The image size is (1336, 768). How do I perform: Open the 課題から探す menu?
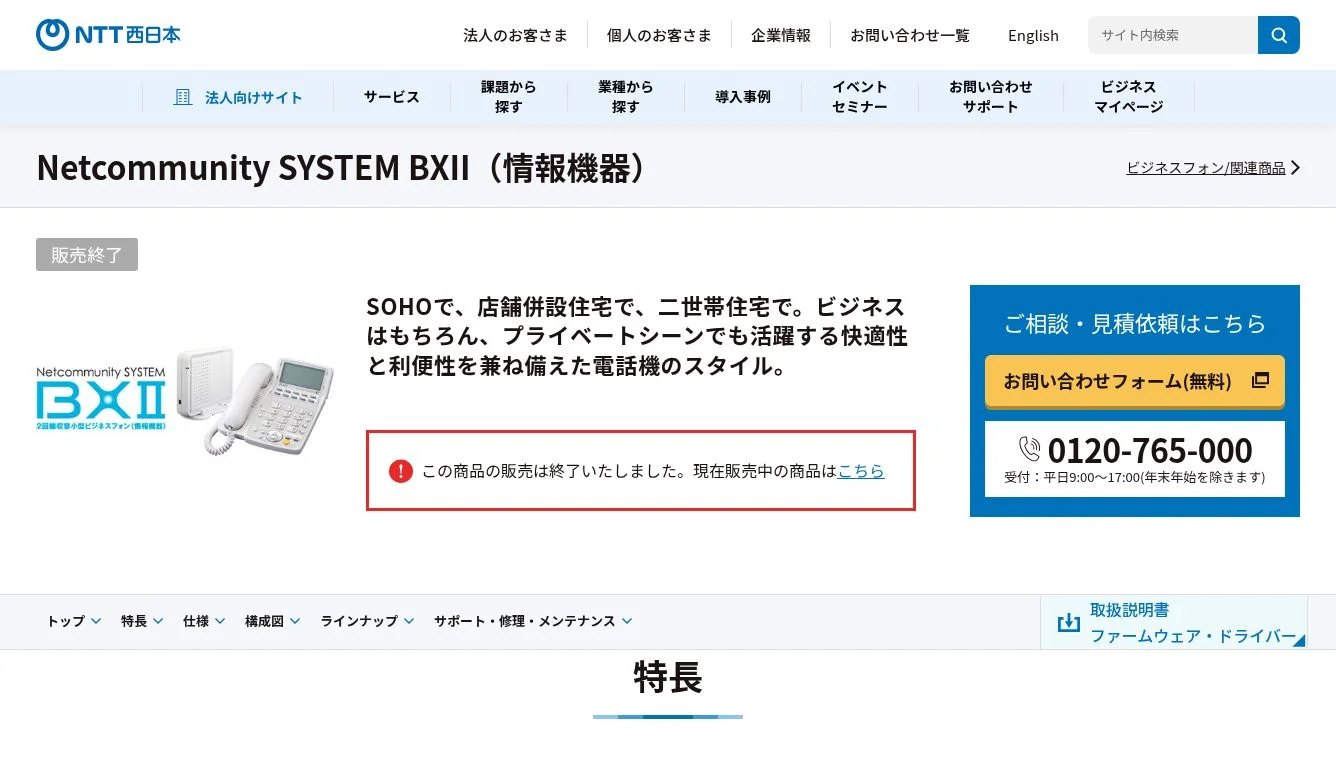(x=509, y=97)
